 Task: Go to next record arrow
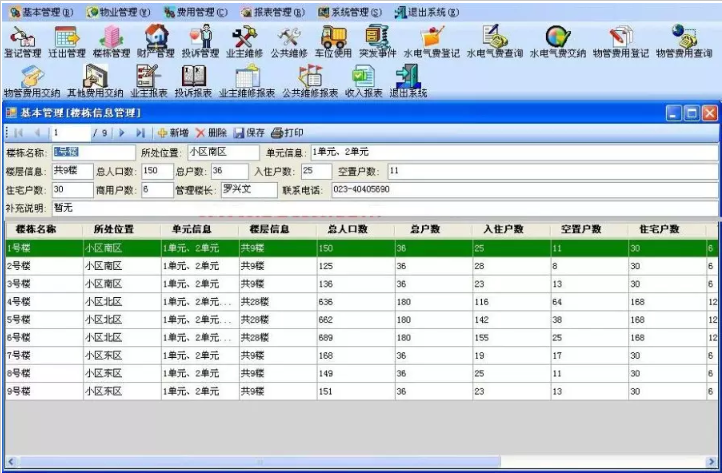pos(122,133)
